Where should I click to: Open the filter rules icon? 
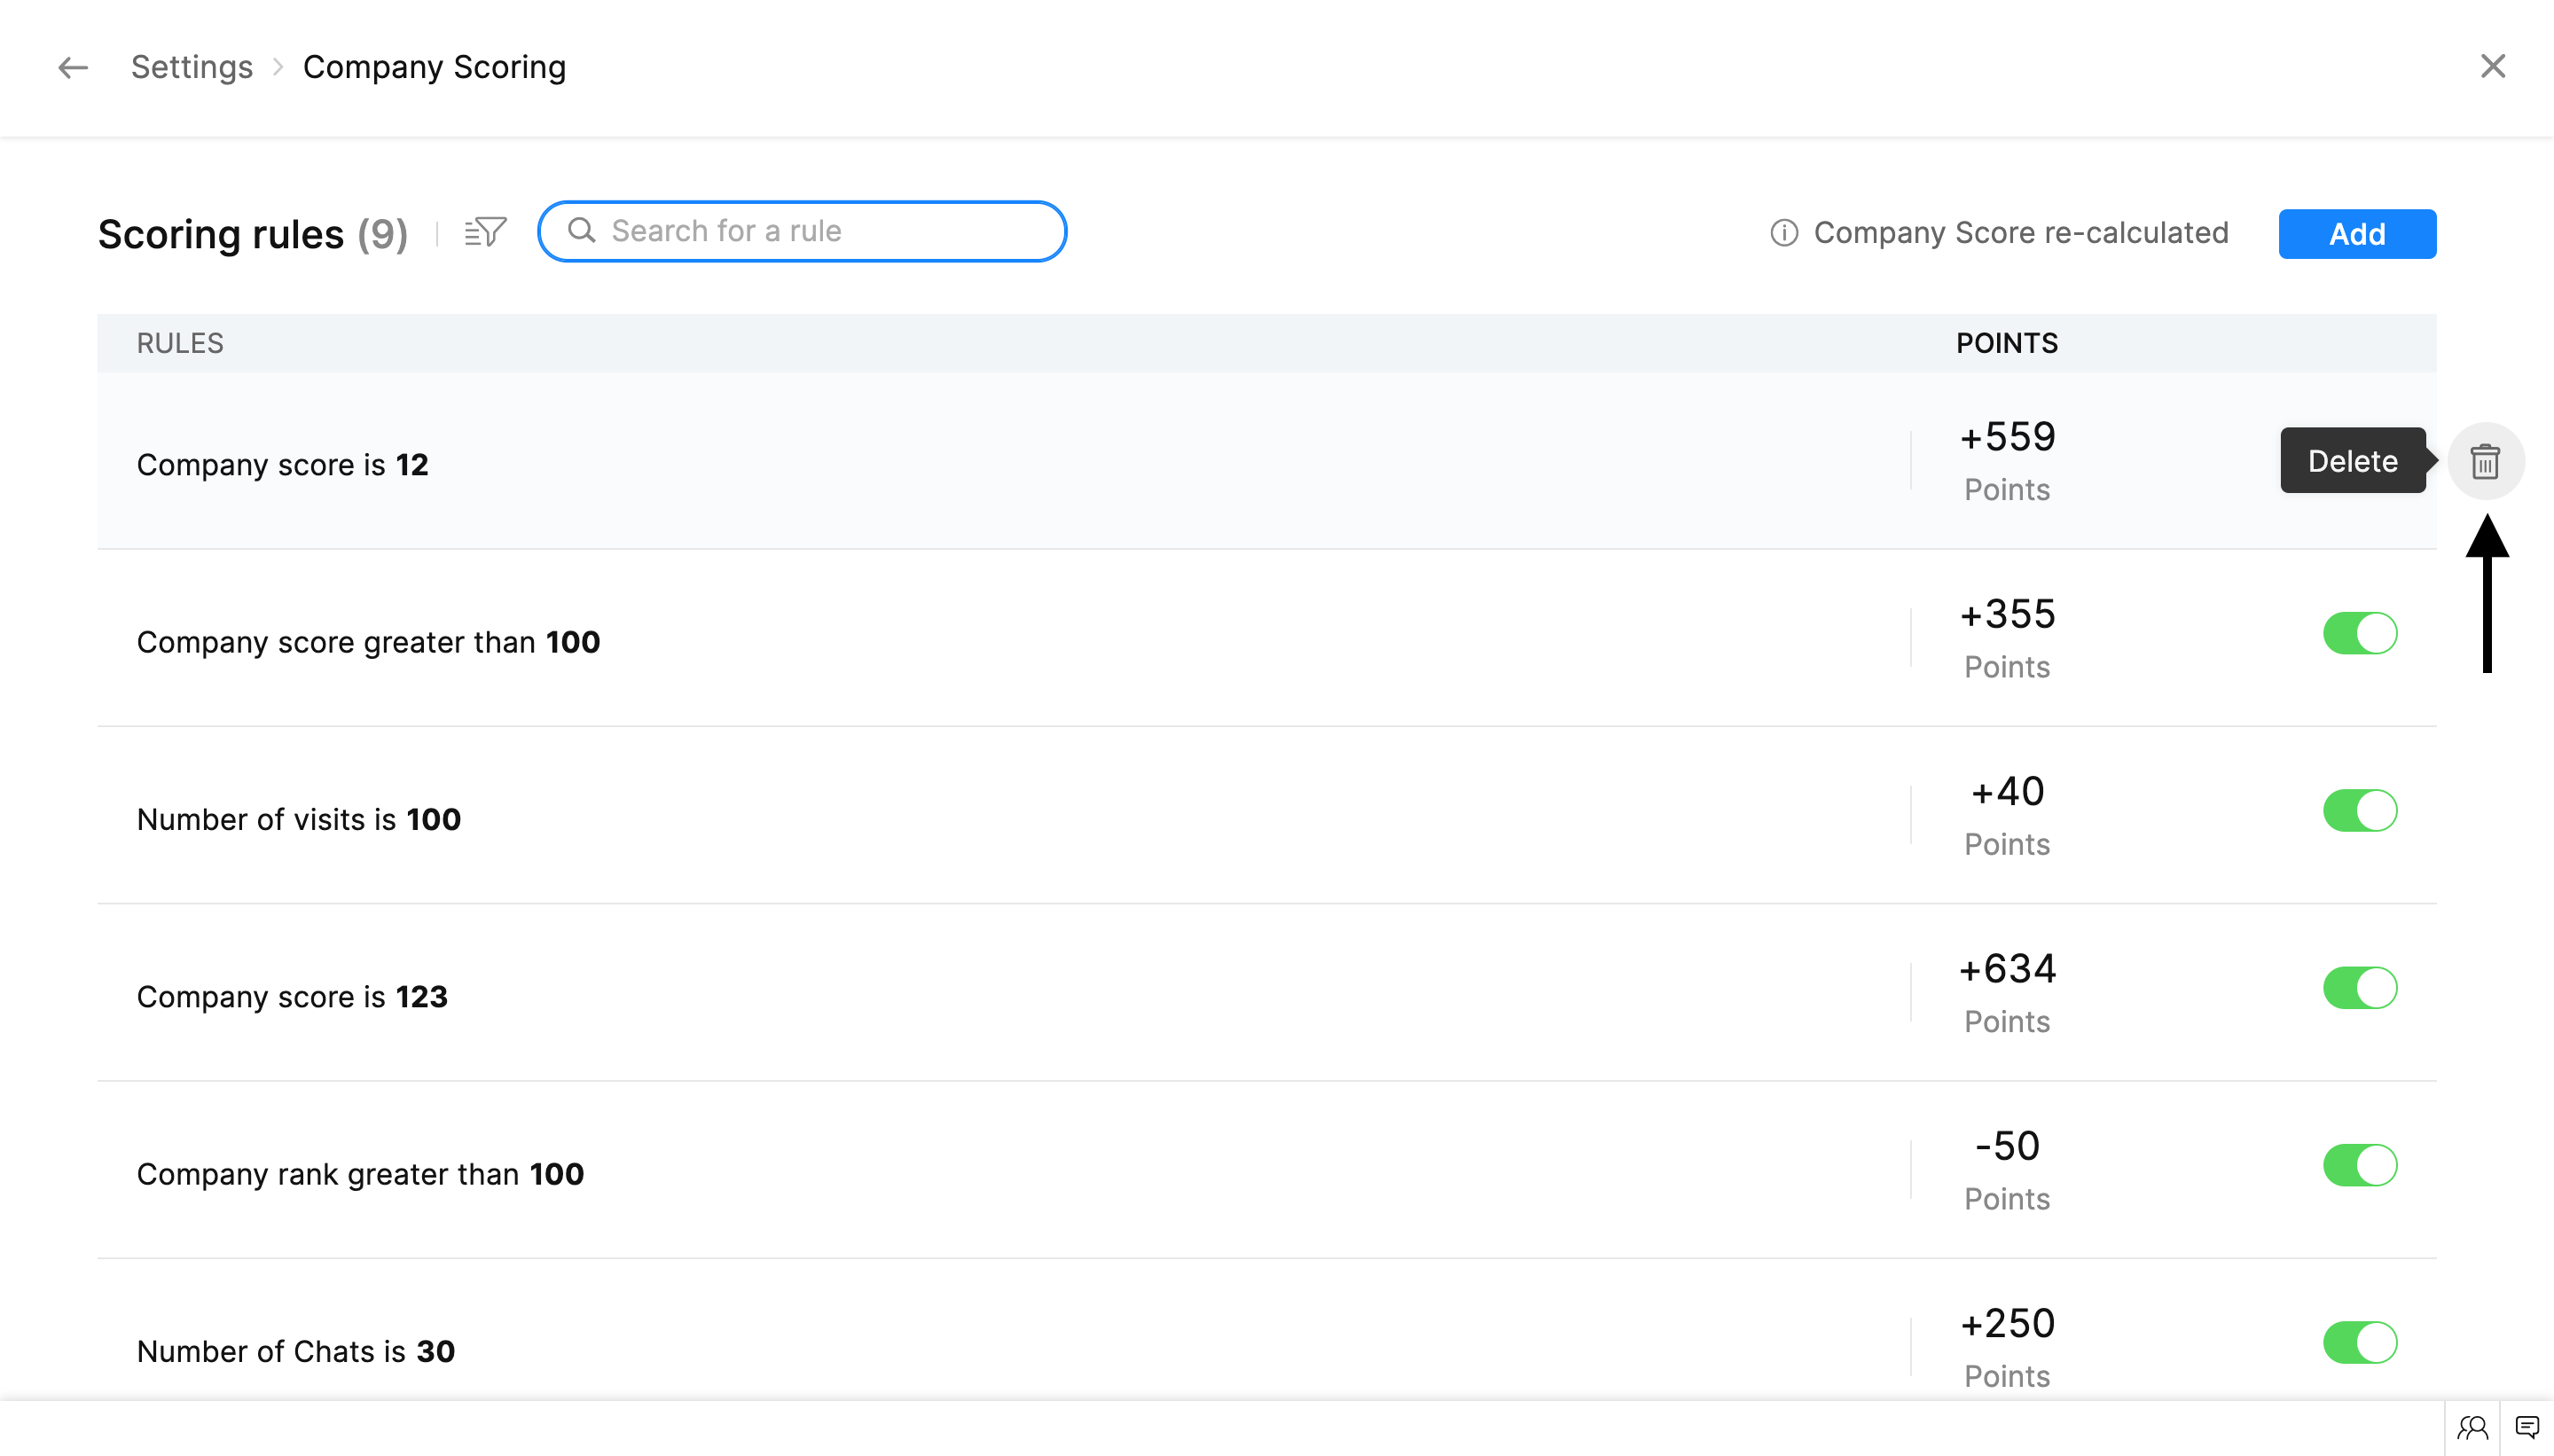486,232
